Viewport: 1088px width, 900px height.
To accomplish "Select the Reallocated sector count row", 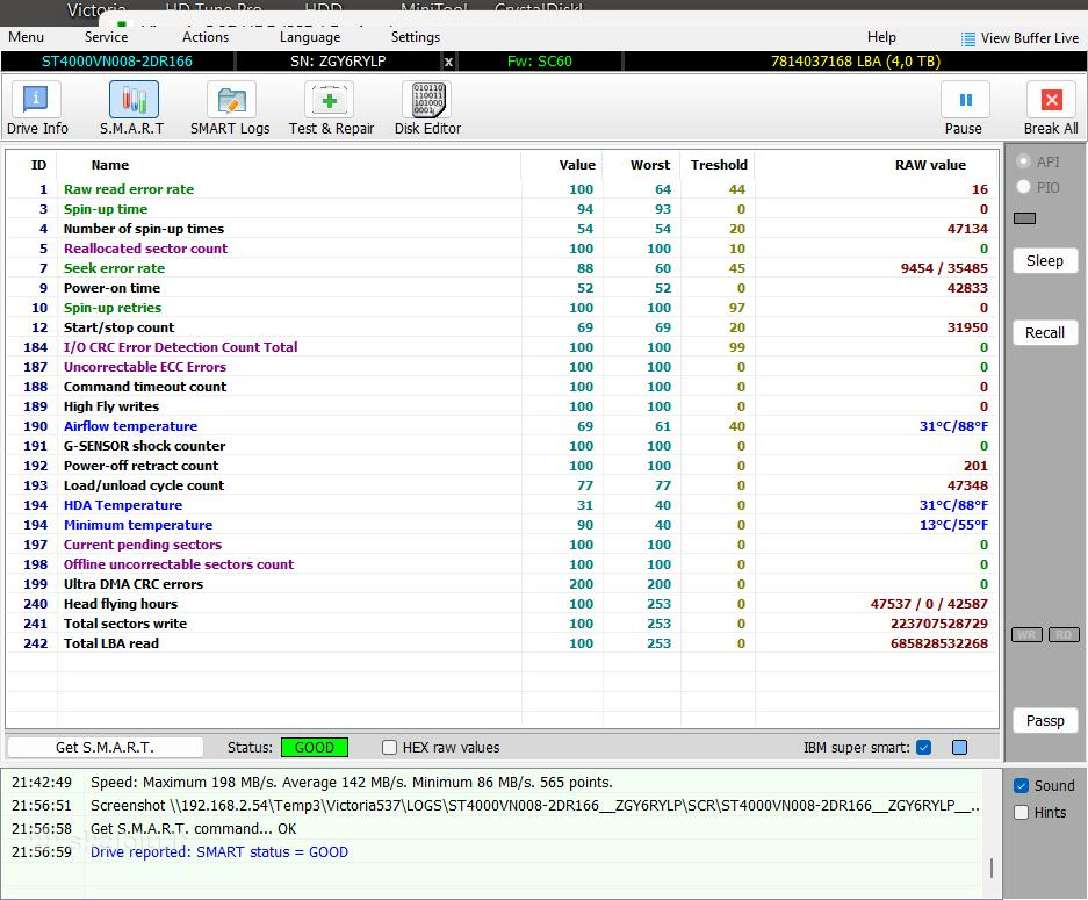I will pyautogui.click(x=502, y=248).
